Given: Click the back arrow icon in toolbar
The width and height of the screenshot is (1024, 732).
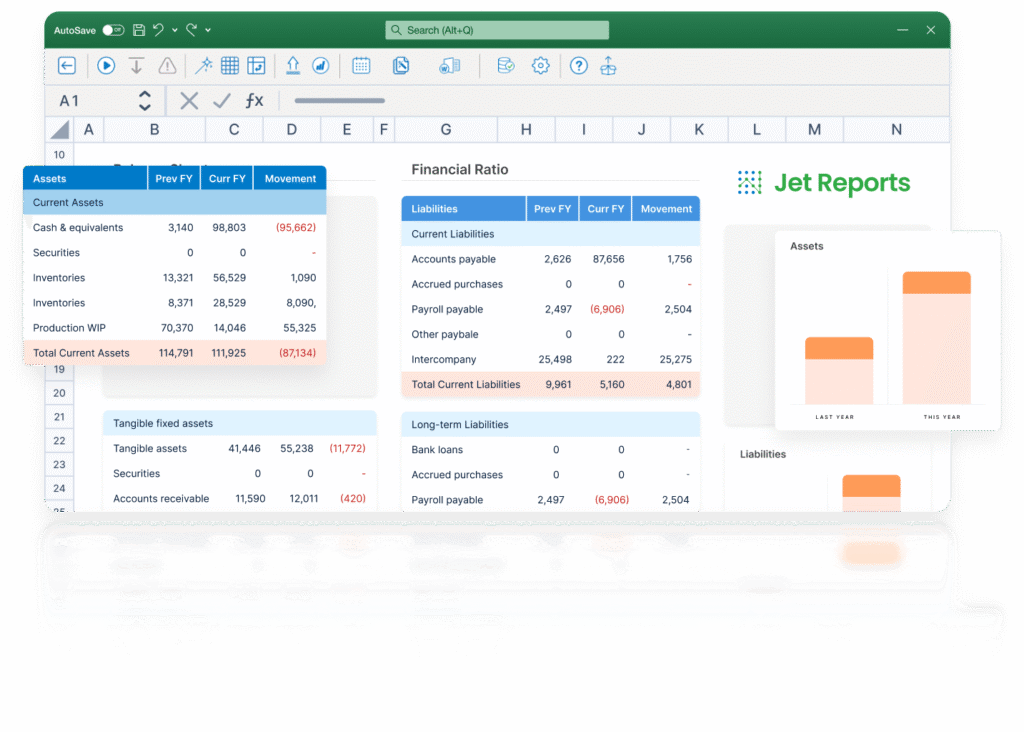Looking at the screenshot, I should click(x=67, y=66).
